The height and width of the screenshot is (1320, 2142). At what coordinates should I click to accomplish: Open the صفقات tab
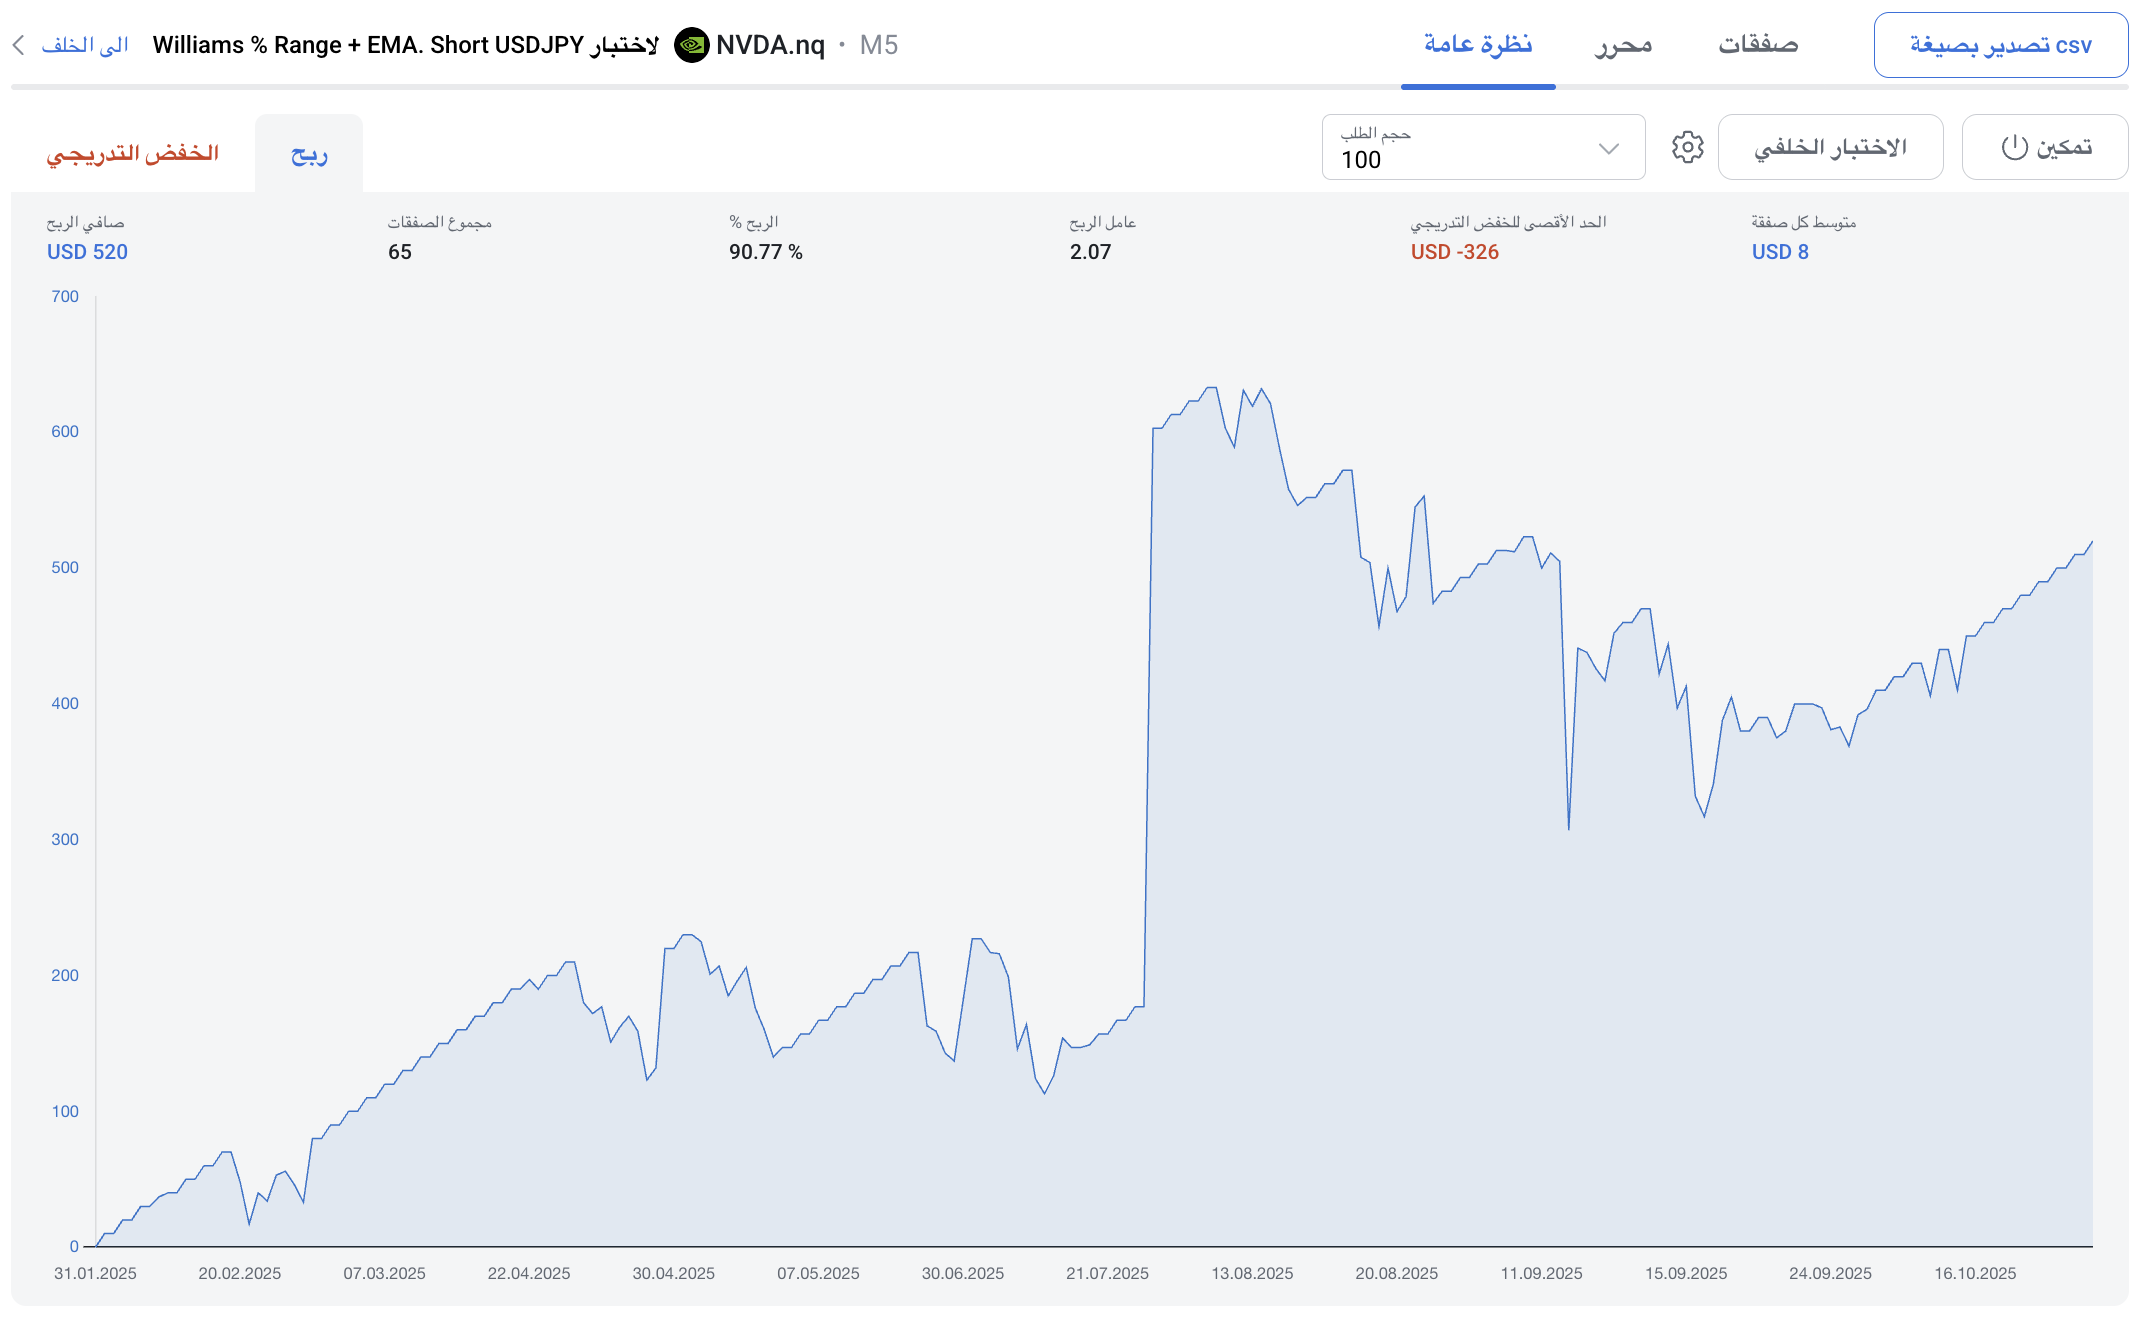pos(1758,45)
